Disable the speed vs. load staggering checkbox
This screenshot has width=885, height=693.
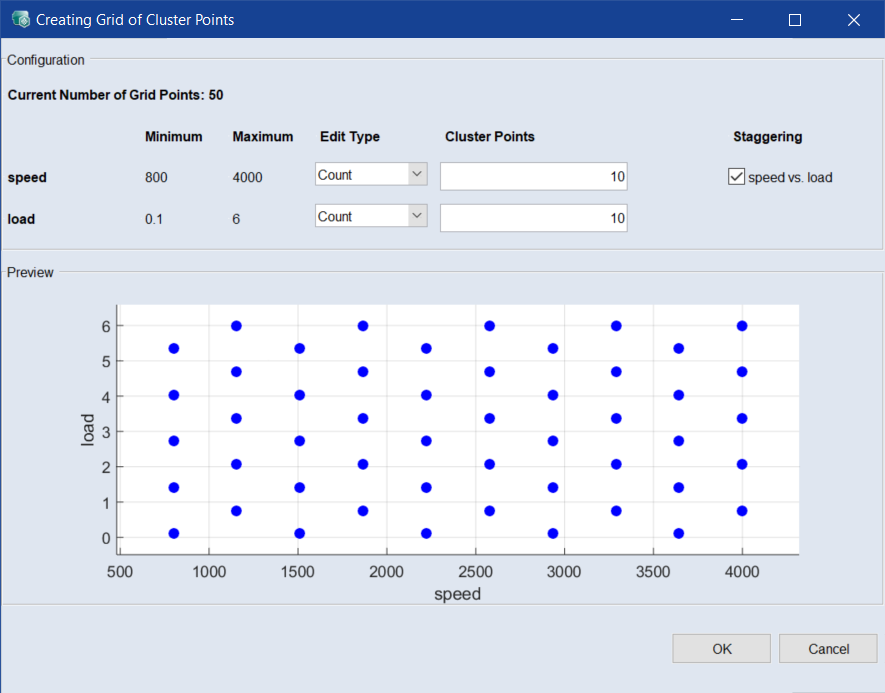point(737,177)
